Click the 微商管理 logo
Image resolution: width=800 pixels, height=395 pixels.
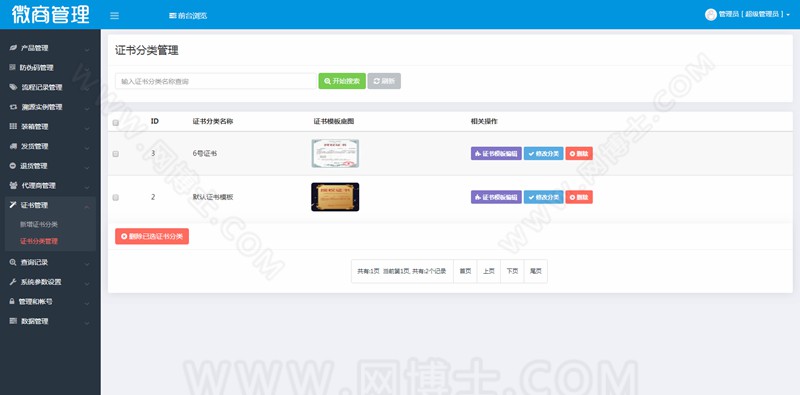click(x=50, y=14)
